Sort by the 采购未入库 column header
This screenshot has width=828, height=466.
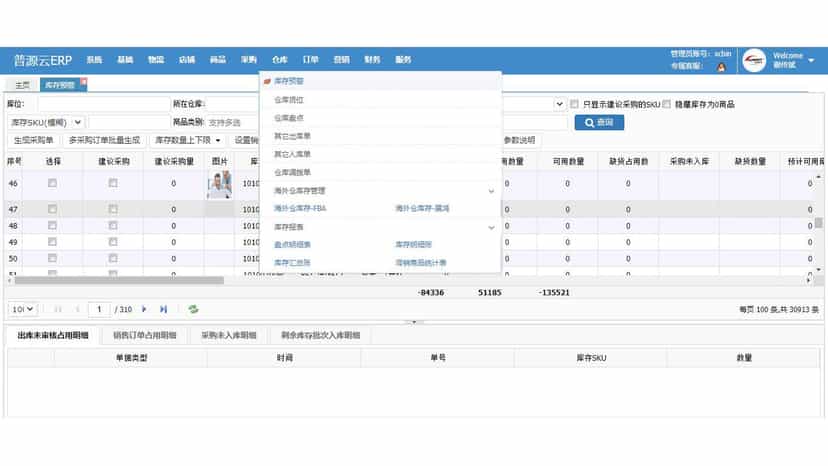click(x=689, y=161)
